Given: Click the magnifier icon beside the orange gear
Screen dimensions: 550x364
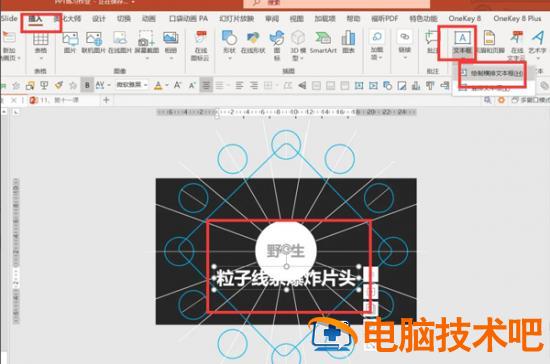Looking at the screenshot, I should 488,100.
